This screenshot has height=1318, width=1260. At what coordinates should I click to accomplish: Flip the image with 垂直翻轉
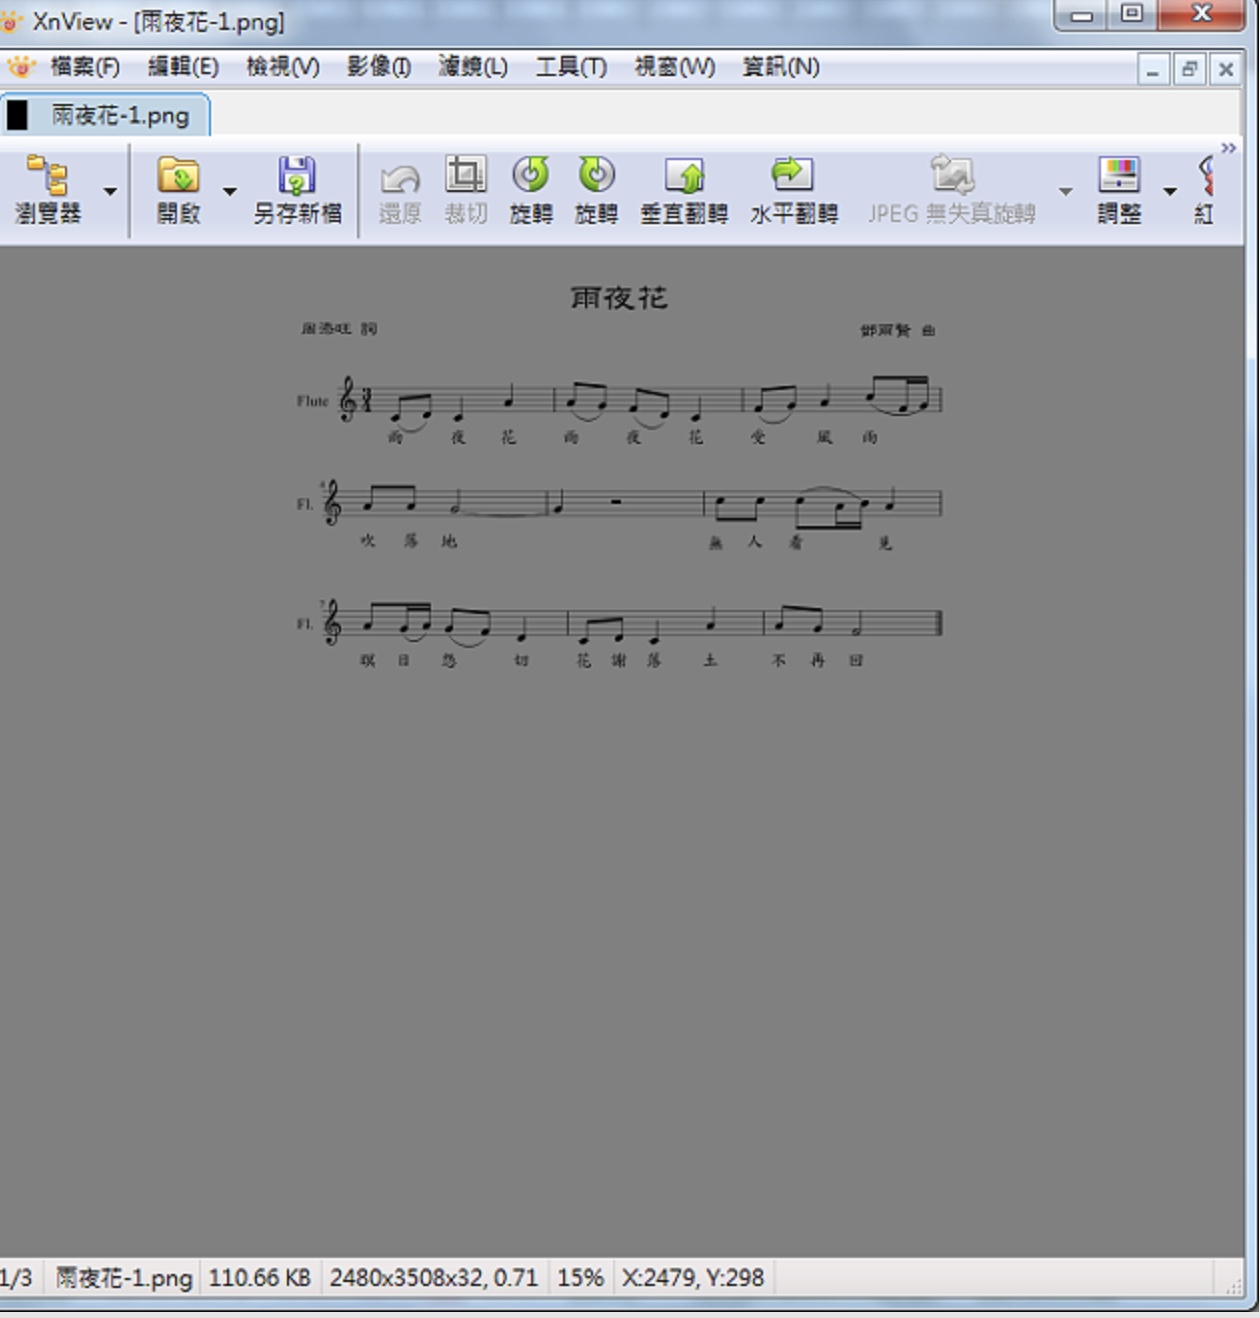click(x=684, y=190)
